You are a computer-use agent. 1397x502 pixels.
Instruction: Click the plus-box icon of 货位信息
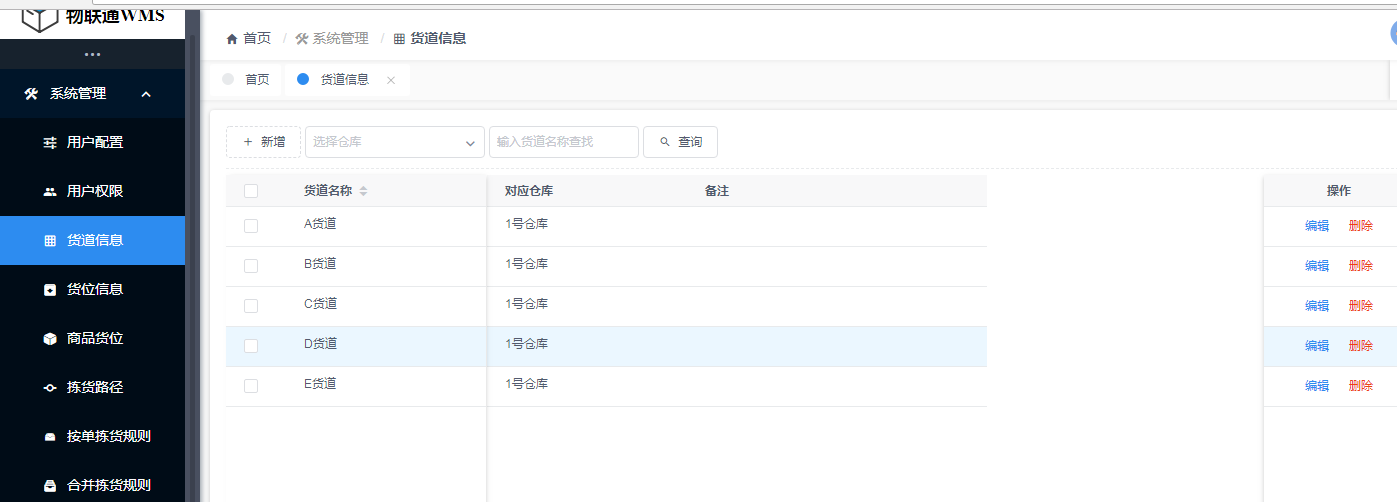(x=50, y=290)
